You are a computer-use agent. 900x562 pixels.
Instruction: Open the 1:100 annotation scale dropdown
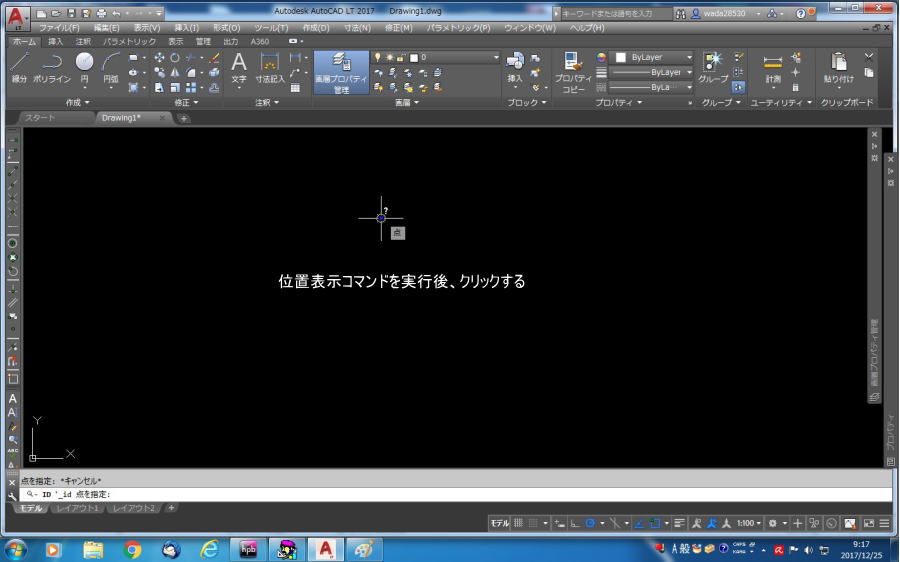click(x=748, y=523)
